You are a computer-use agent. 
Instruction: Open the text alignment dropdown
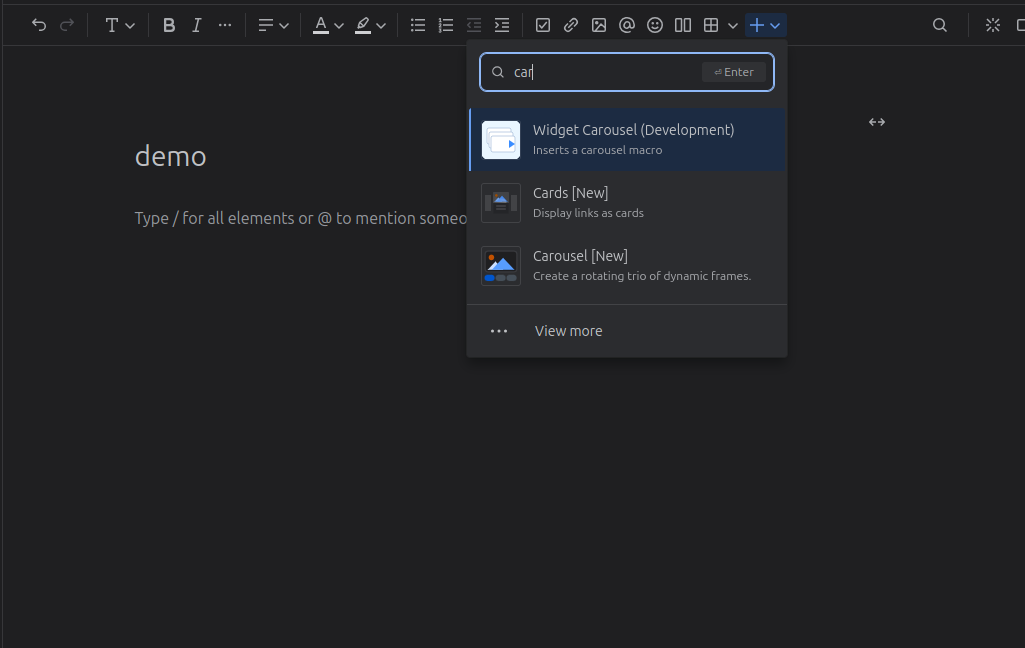pyautogui.click(x=273, y=26)
